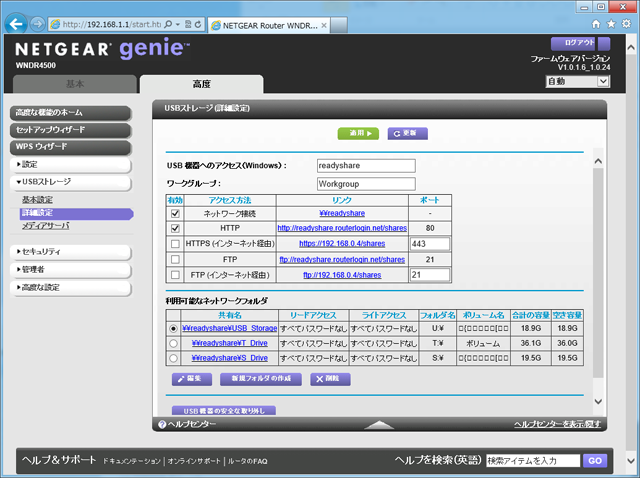Uncheck the HTTP access method checkbox
The image size is (640, 478).
coord(176,228)
